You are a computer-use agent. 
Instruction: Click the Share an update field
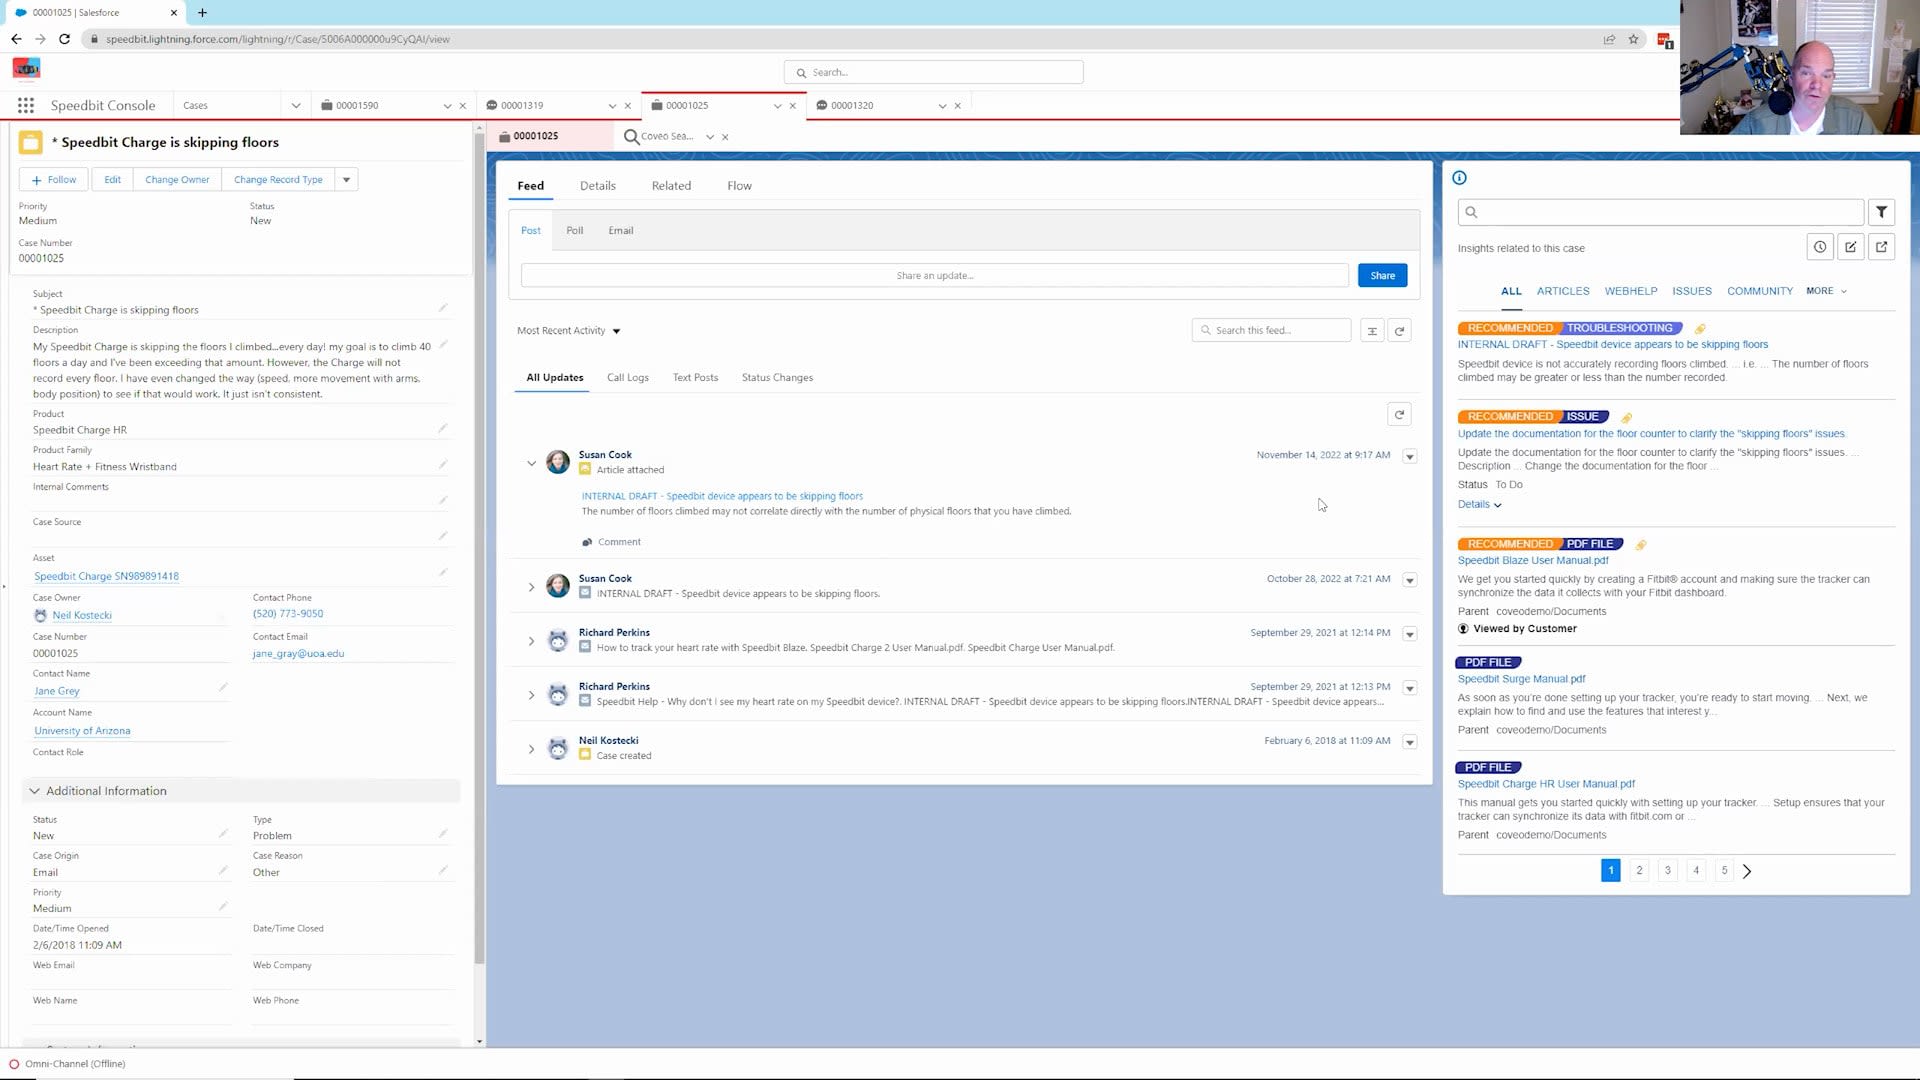pyautogui.click(x=934, y=276)
